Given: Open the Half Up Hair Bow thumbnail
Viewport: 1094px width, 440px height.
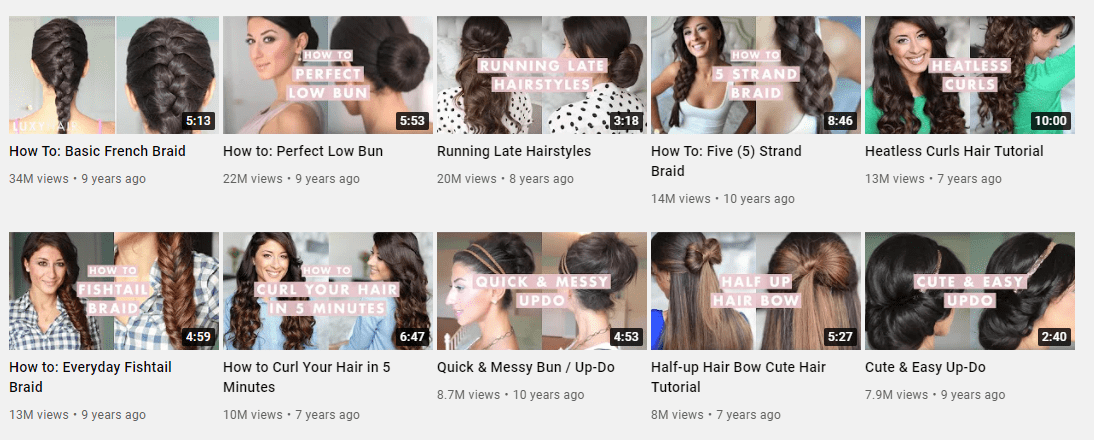Looking at the screenshot, I should [756, 291].
